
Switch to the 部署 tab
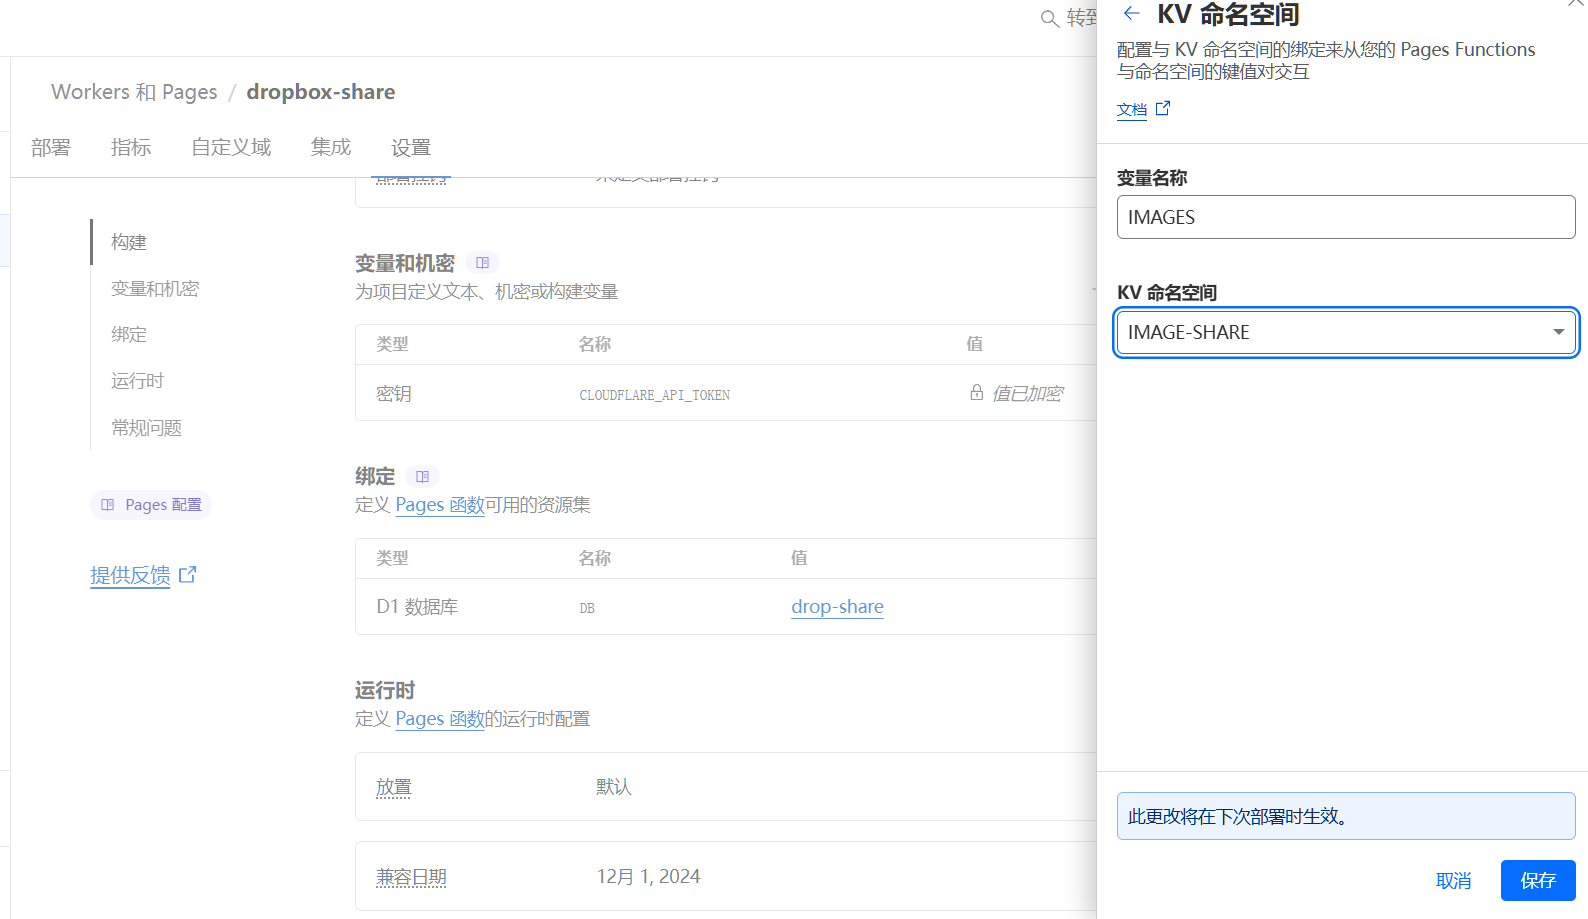(51, 148)
